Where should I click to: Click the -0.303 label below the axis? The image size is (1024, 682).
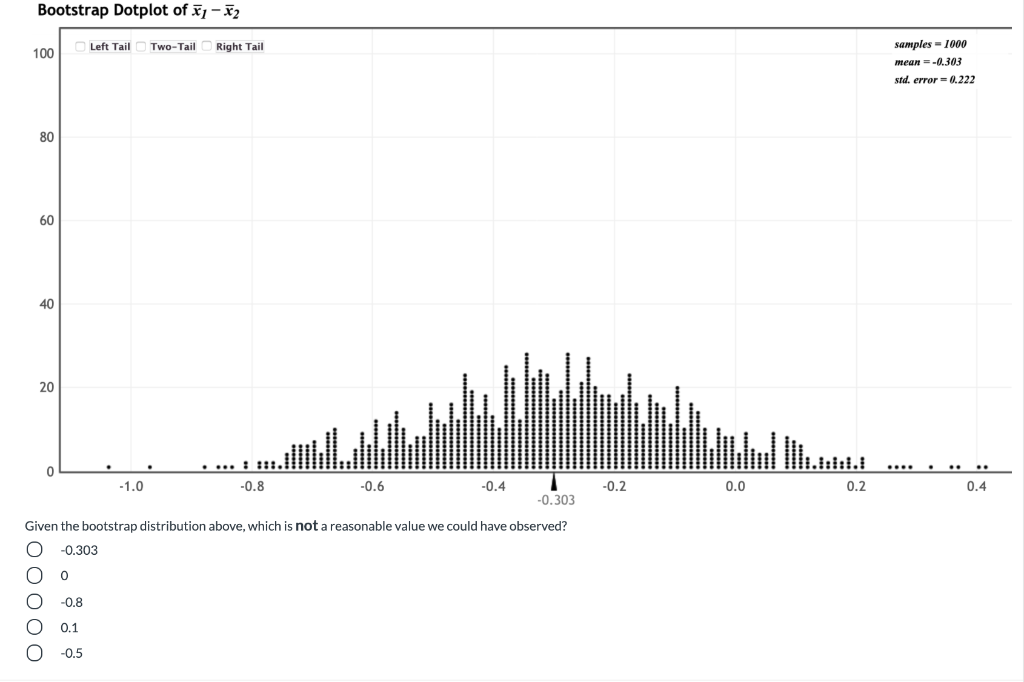556,499
